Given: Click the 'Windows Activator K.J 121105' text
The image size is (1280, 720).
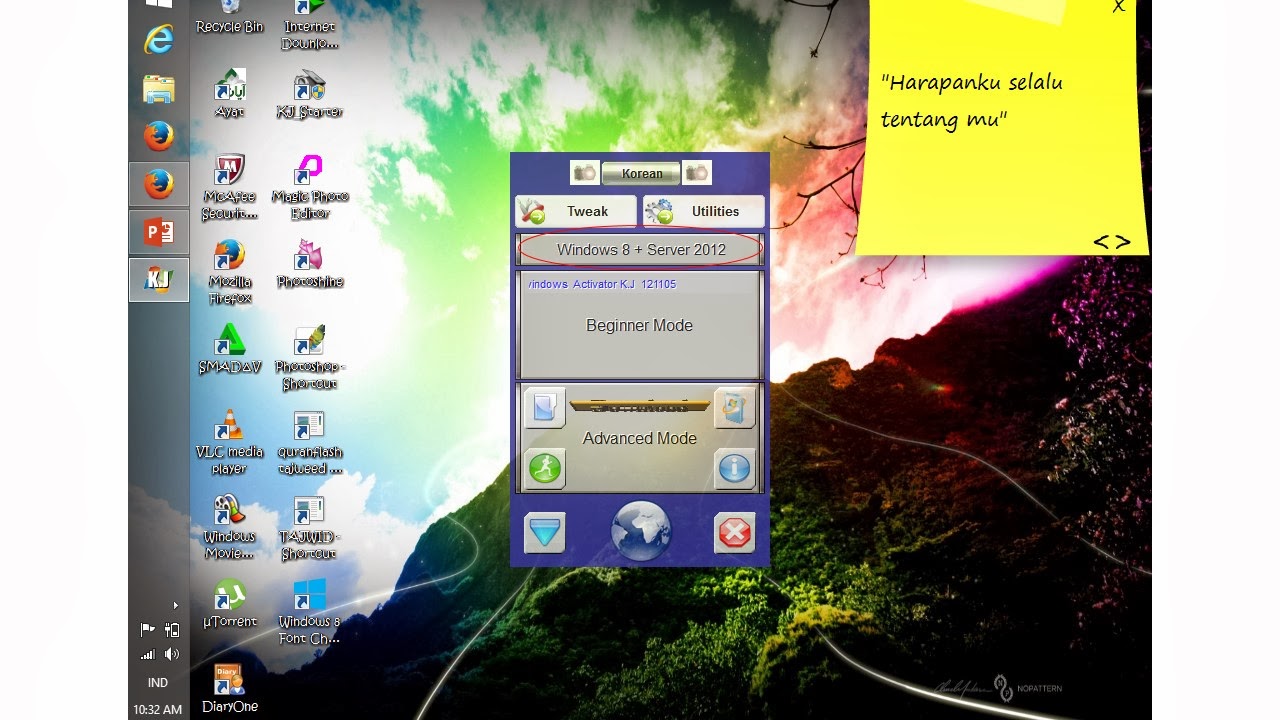Looking at the screenshot, I should click(x=602, y=284).
